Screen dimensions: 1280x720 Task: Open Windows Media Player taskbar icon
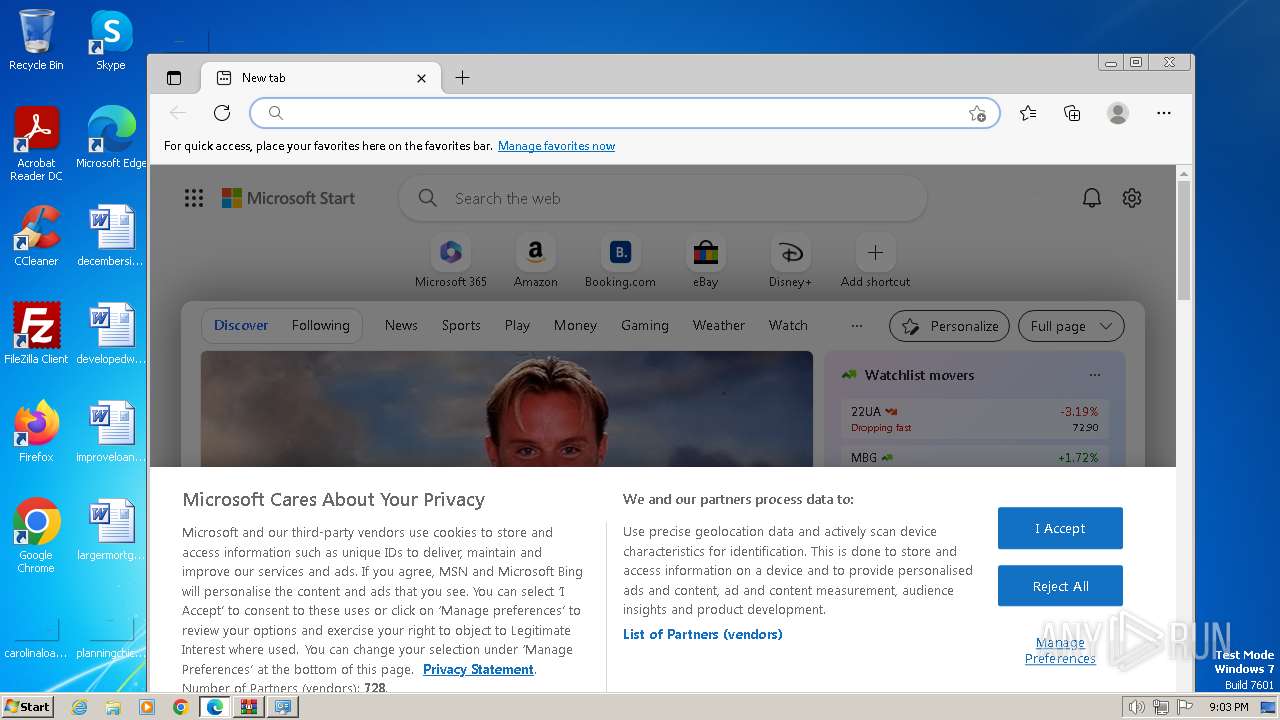click(147, 707)
